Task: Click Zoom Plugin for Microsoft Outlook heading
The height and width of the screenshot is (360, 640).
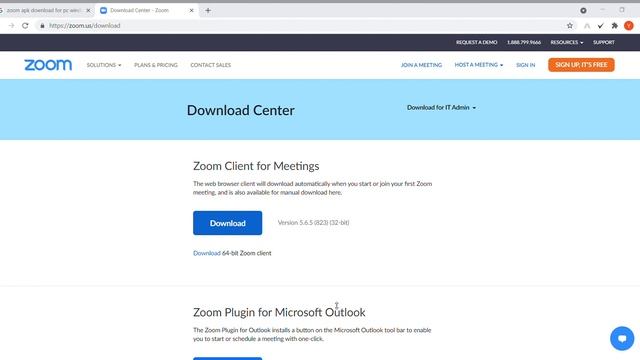Action: (279, 312)
